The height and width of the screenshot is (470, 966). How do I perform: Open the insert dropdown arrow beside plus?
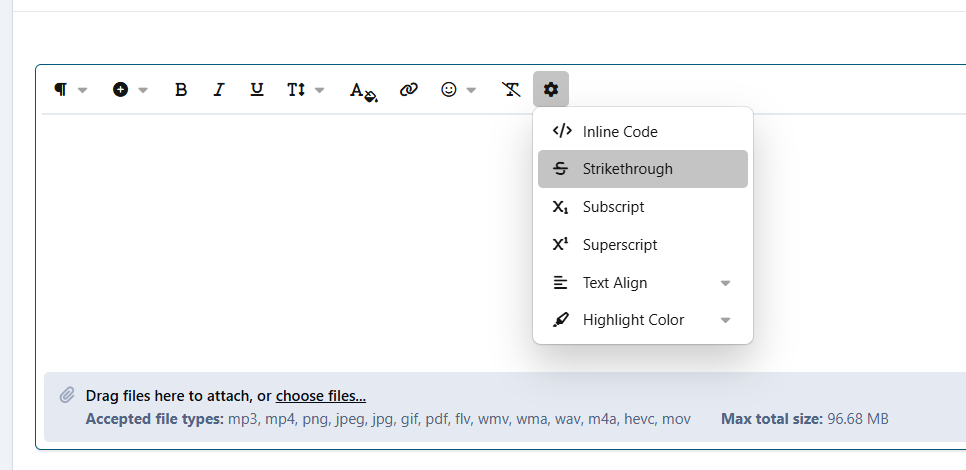[143, 91]
